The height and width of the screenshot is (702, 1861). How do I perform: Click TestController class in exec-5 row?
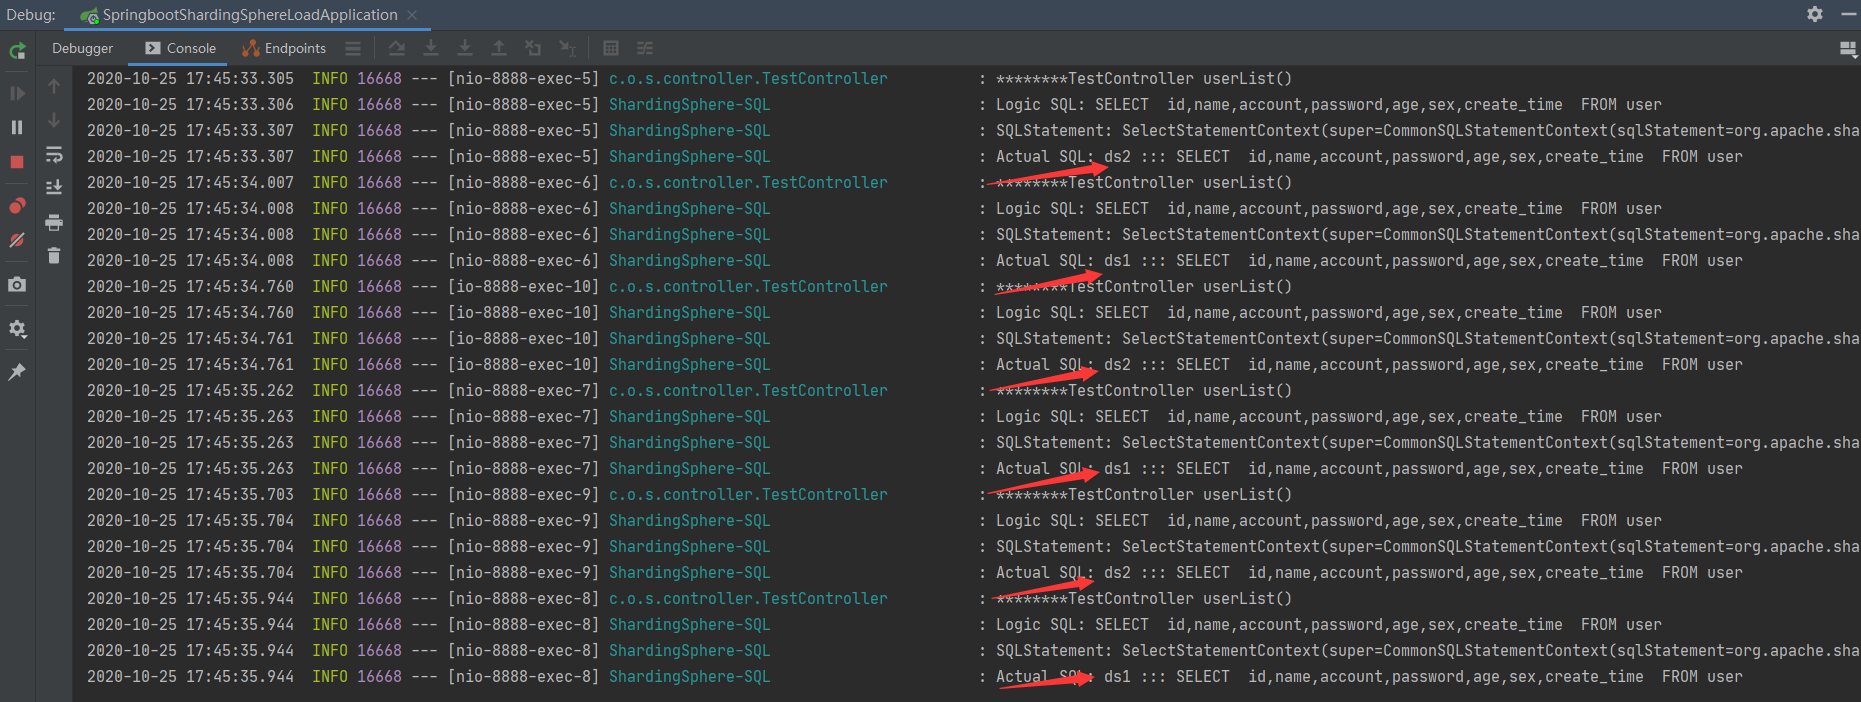coord(748,79)
